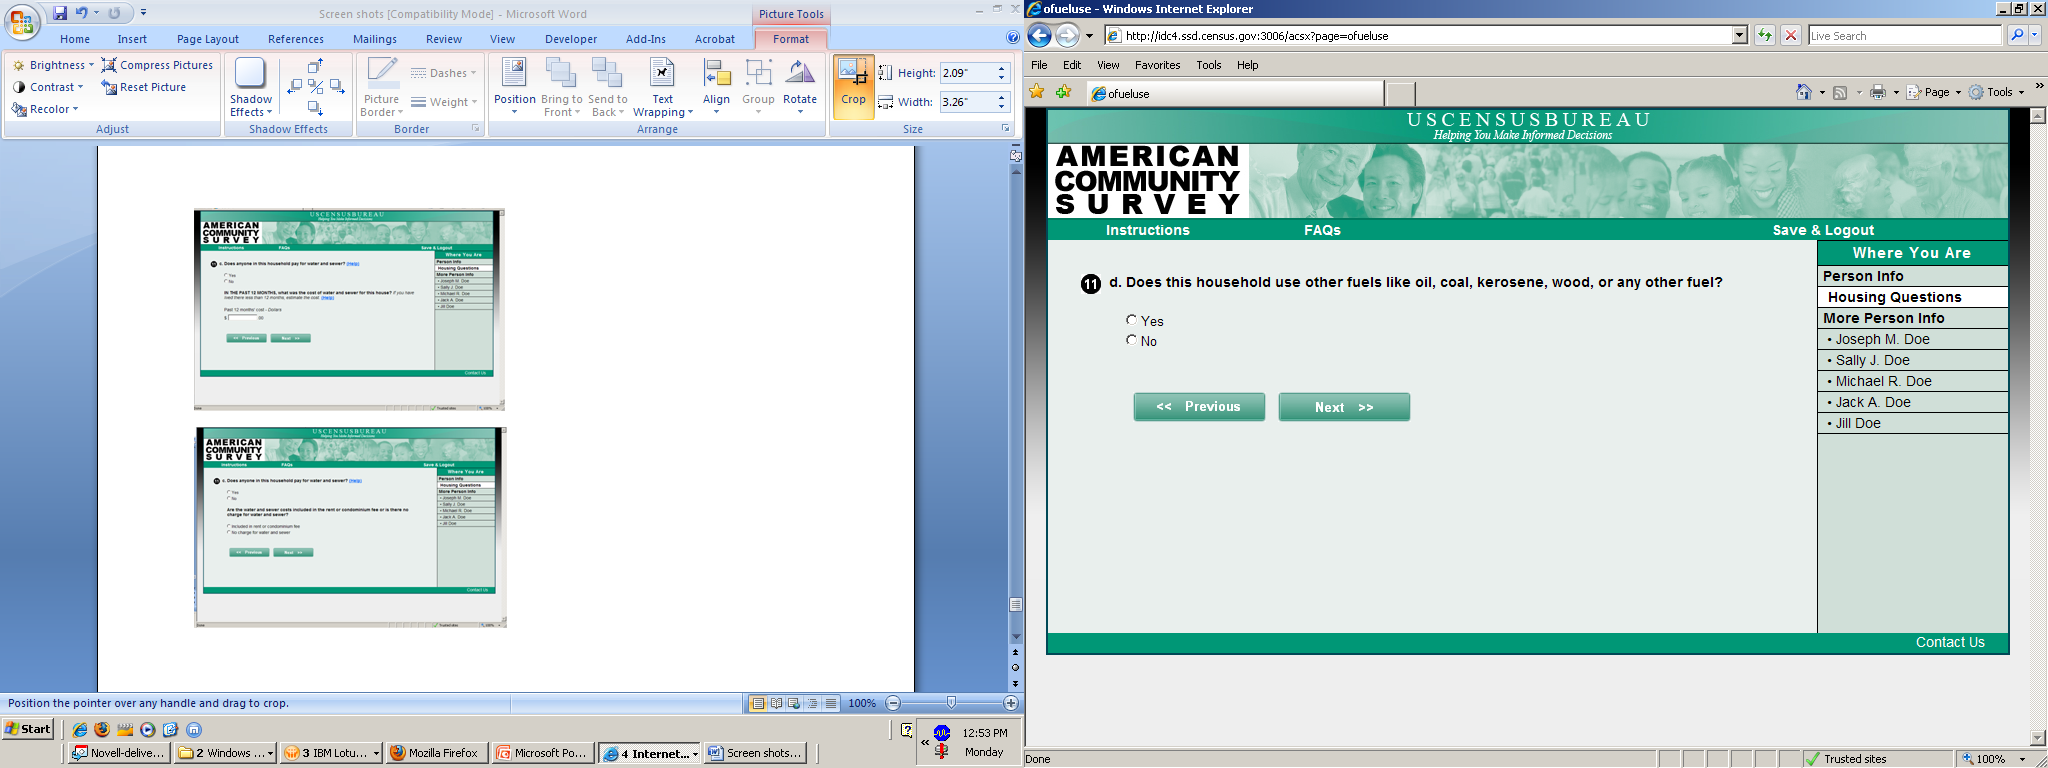Viewport: 2048px width, 768px height.
Task: Select the No radio button
Action: pos(1131,340)
